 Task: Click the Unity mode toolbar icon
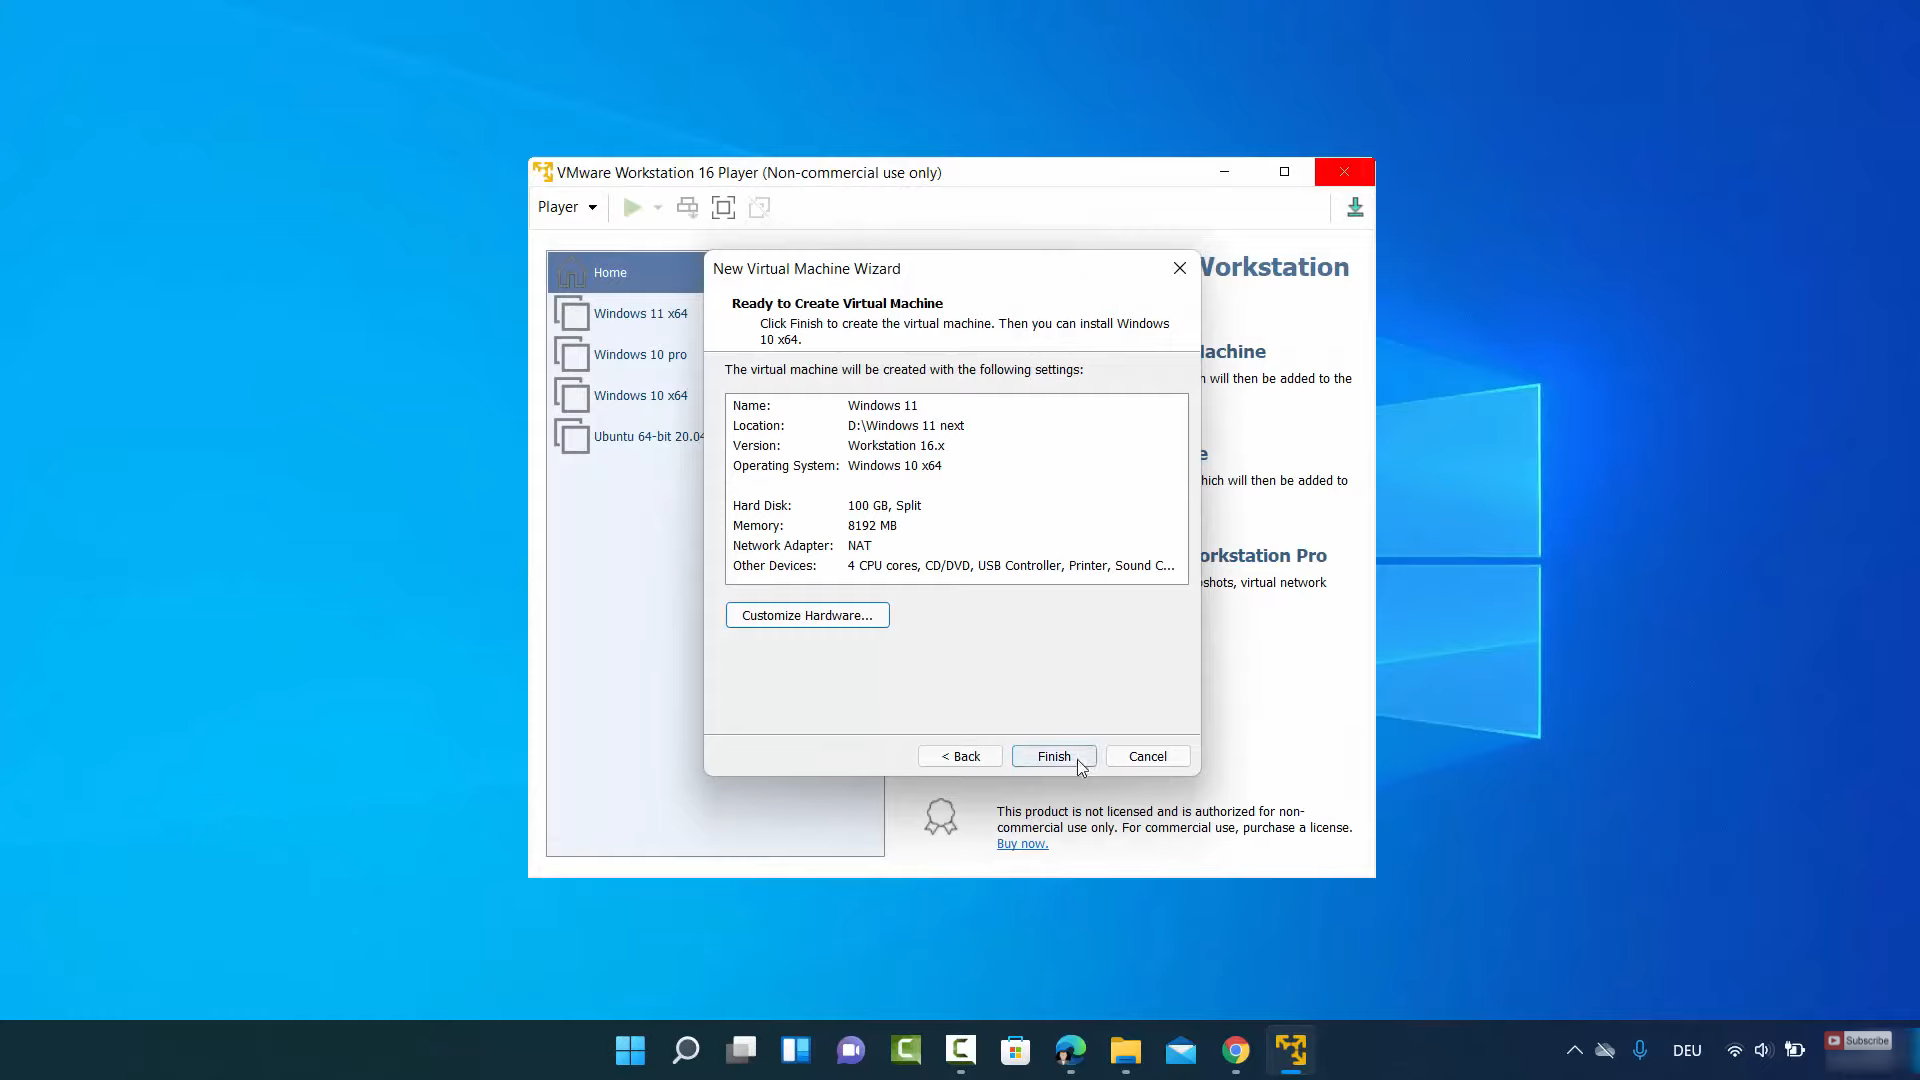(759, 207)
